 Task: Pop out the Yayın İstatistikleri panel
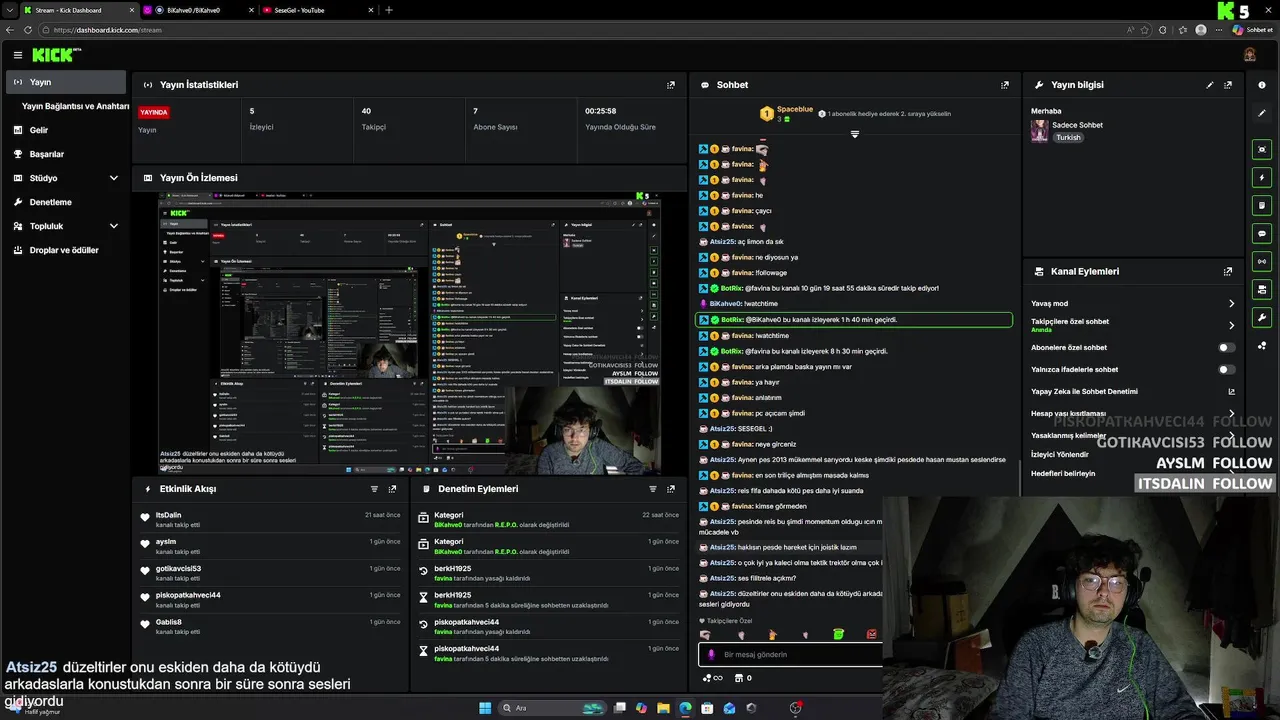(671, 85)
